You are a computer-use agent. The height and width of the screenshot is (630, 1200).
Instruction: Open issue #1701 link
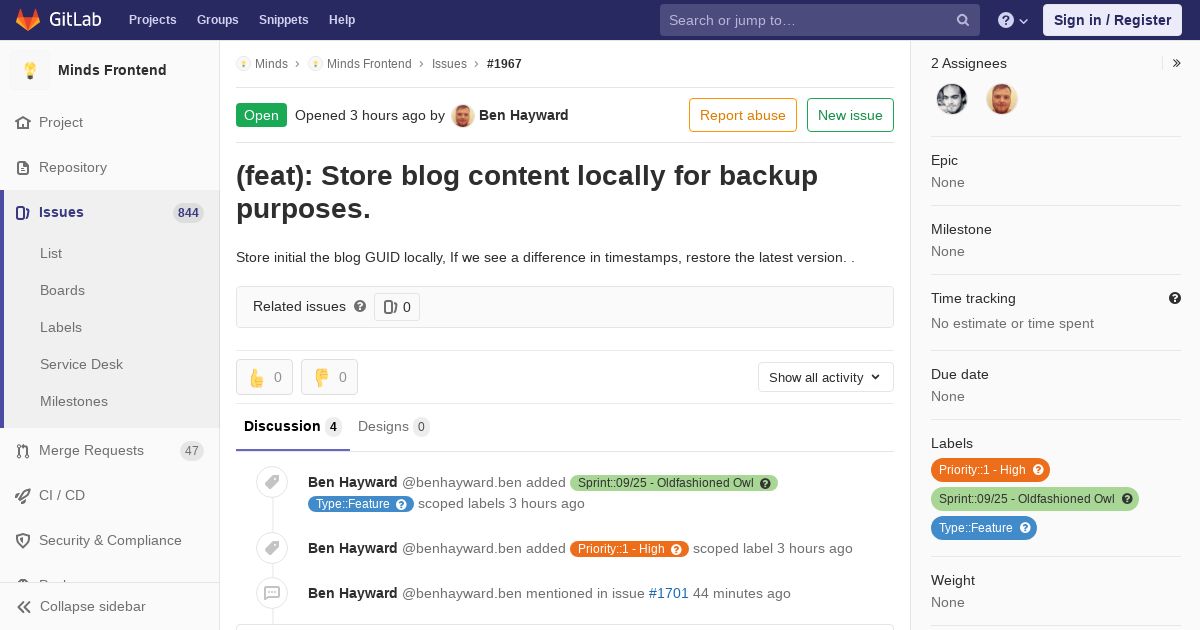669,593
